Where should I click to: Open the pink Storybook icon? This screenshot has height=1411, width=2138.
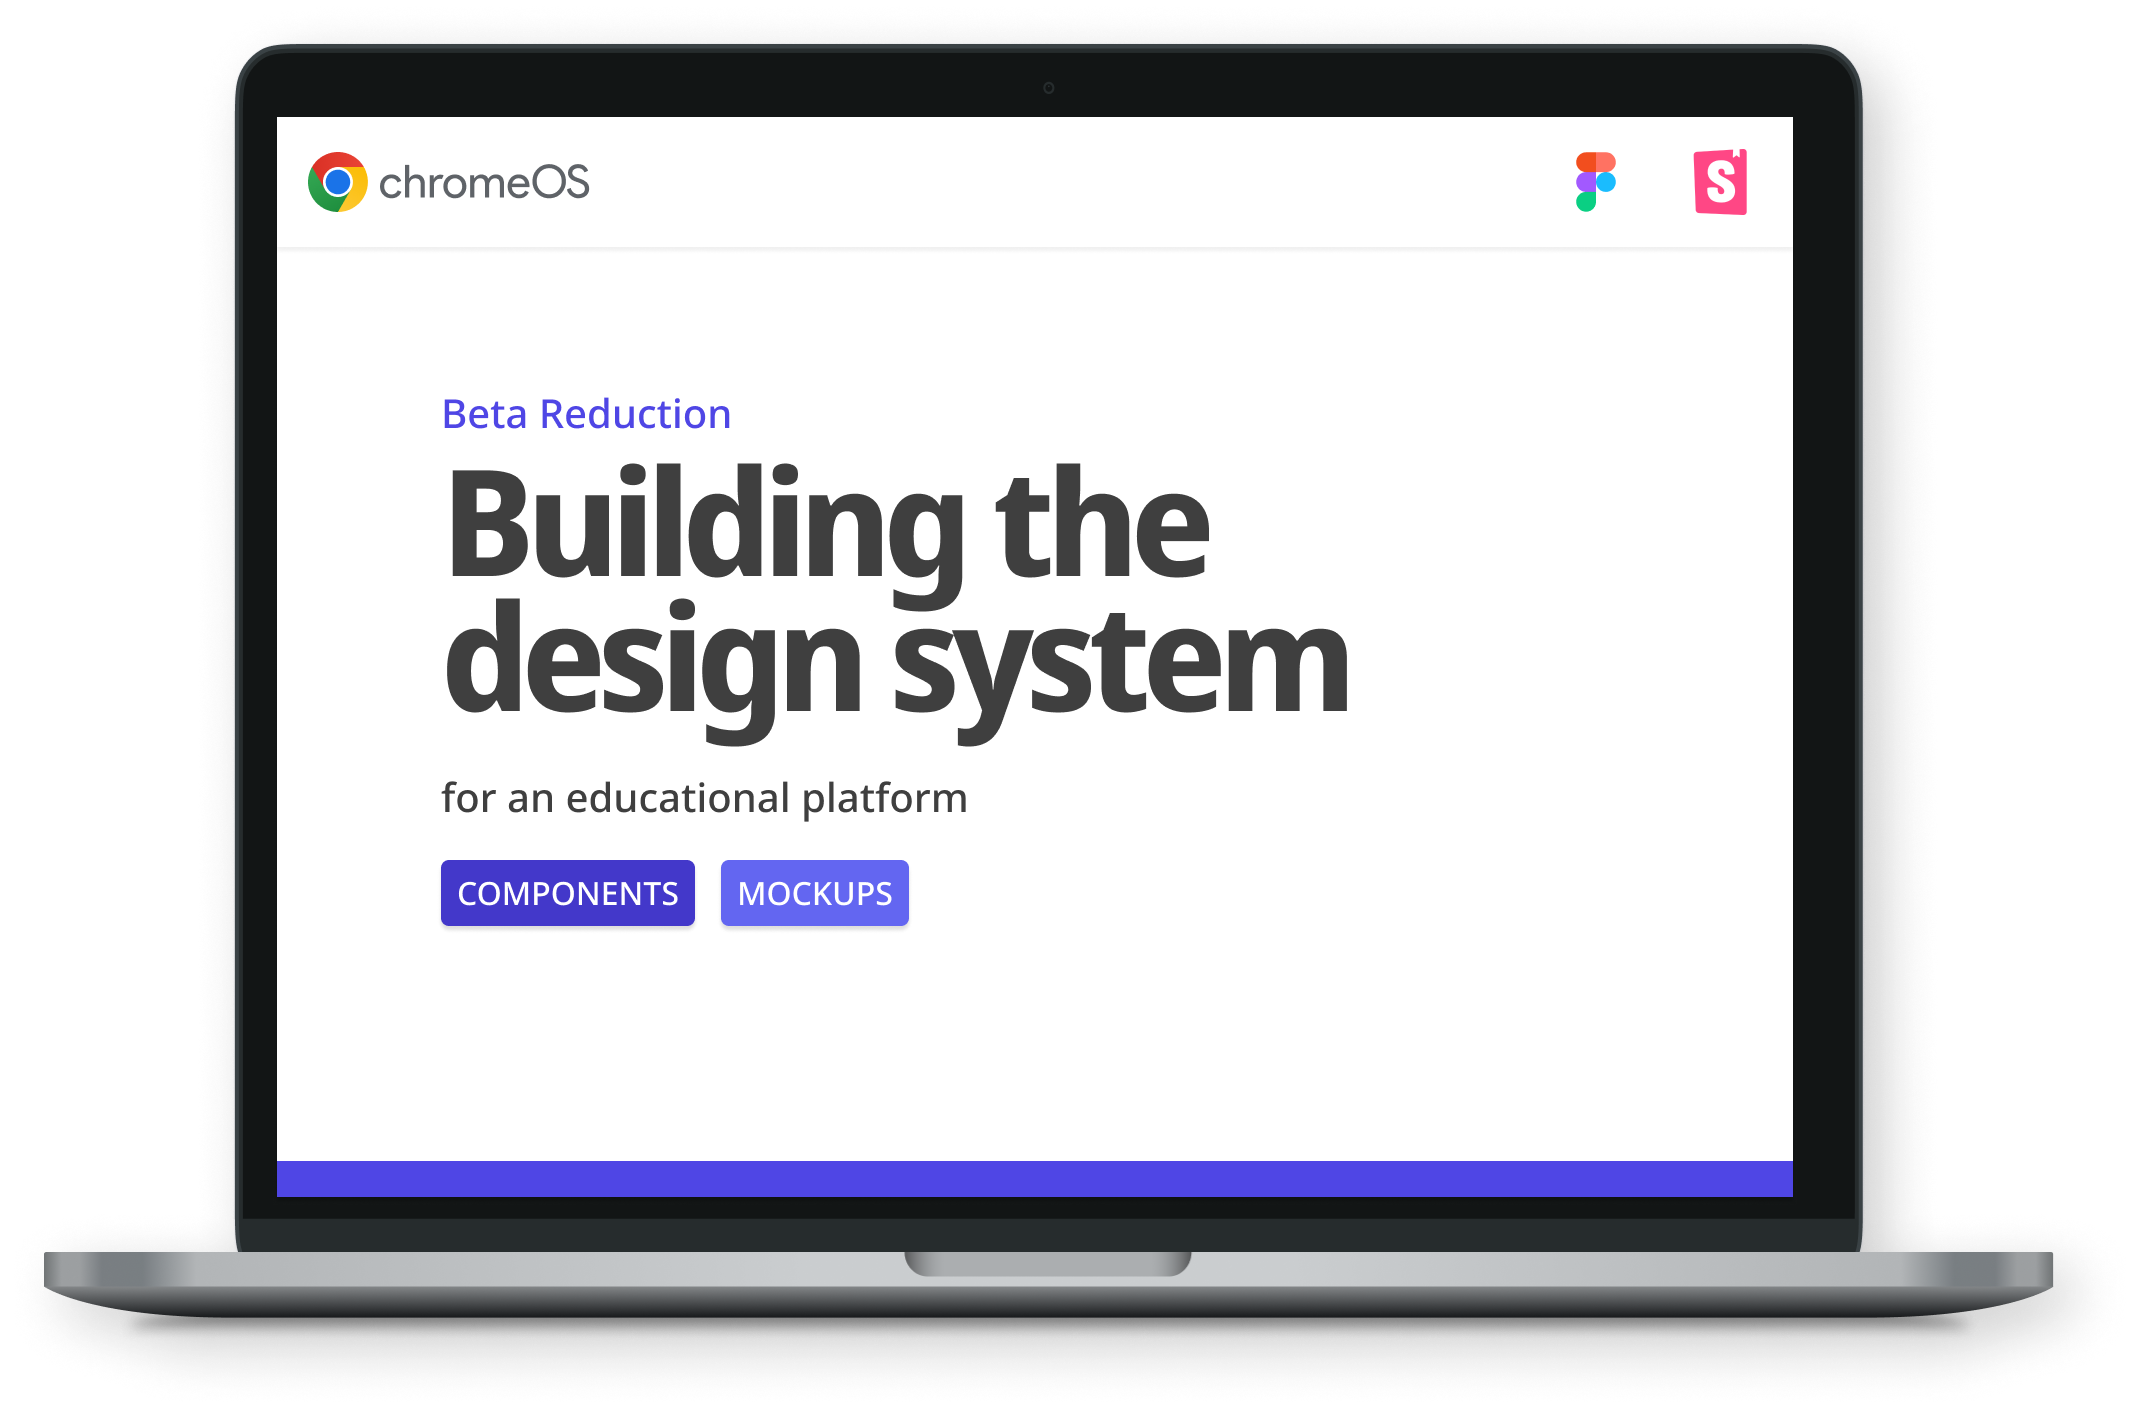click(x=1720, y=182)
